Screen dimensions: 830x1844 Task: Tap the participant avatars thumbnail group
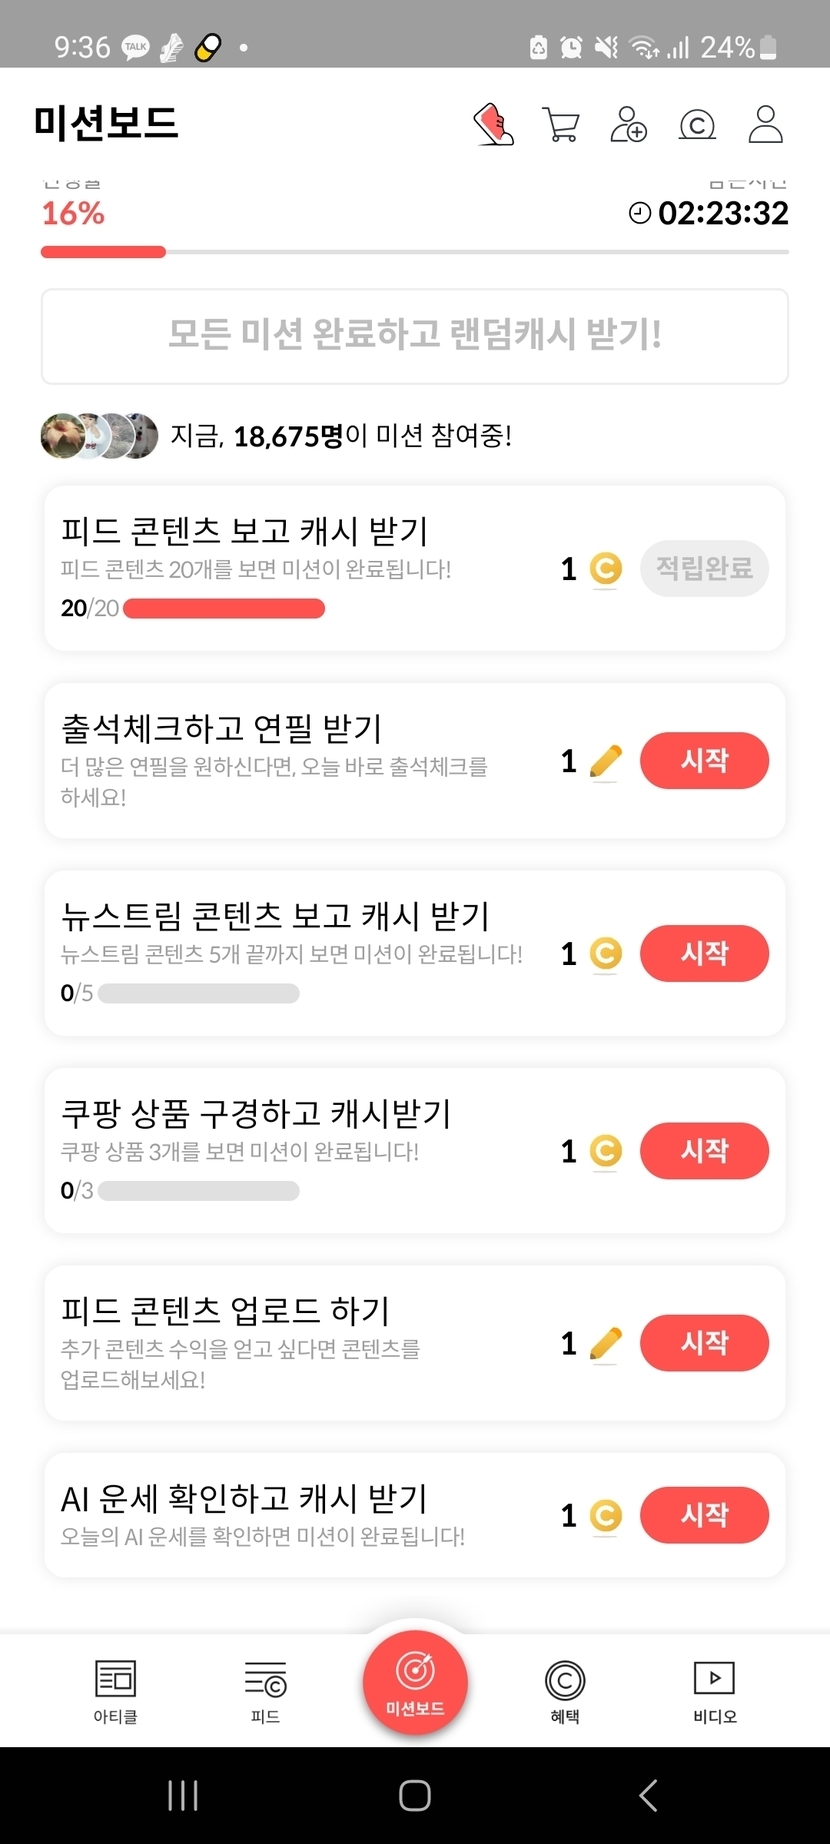tap(99, 436)
